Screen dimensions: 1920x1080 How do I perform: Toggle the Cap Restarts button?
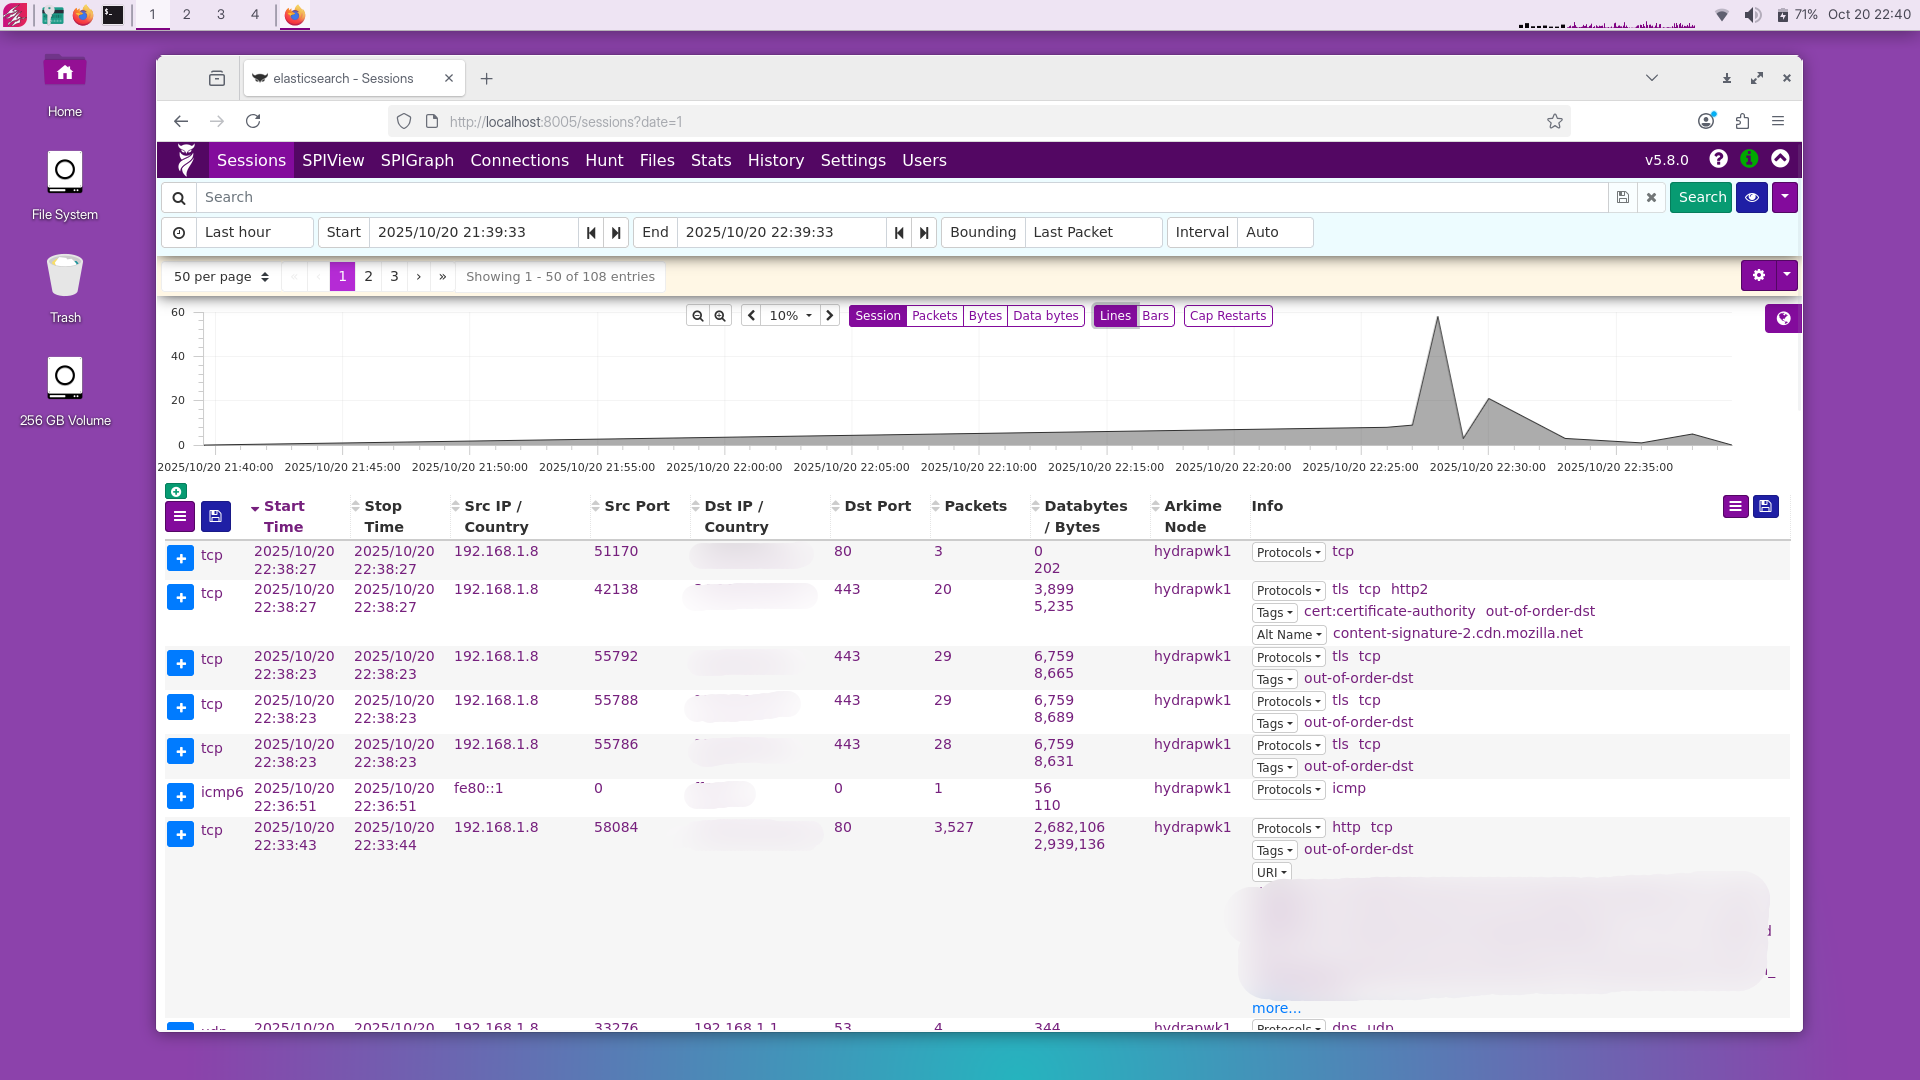(x=1227, y=316)
